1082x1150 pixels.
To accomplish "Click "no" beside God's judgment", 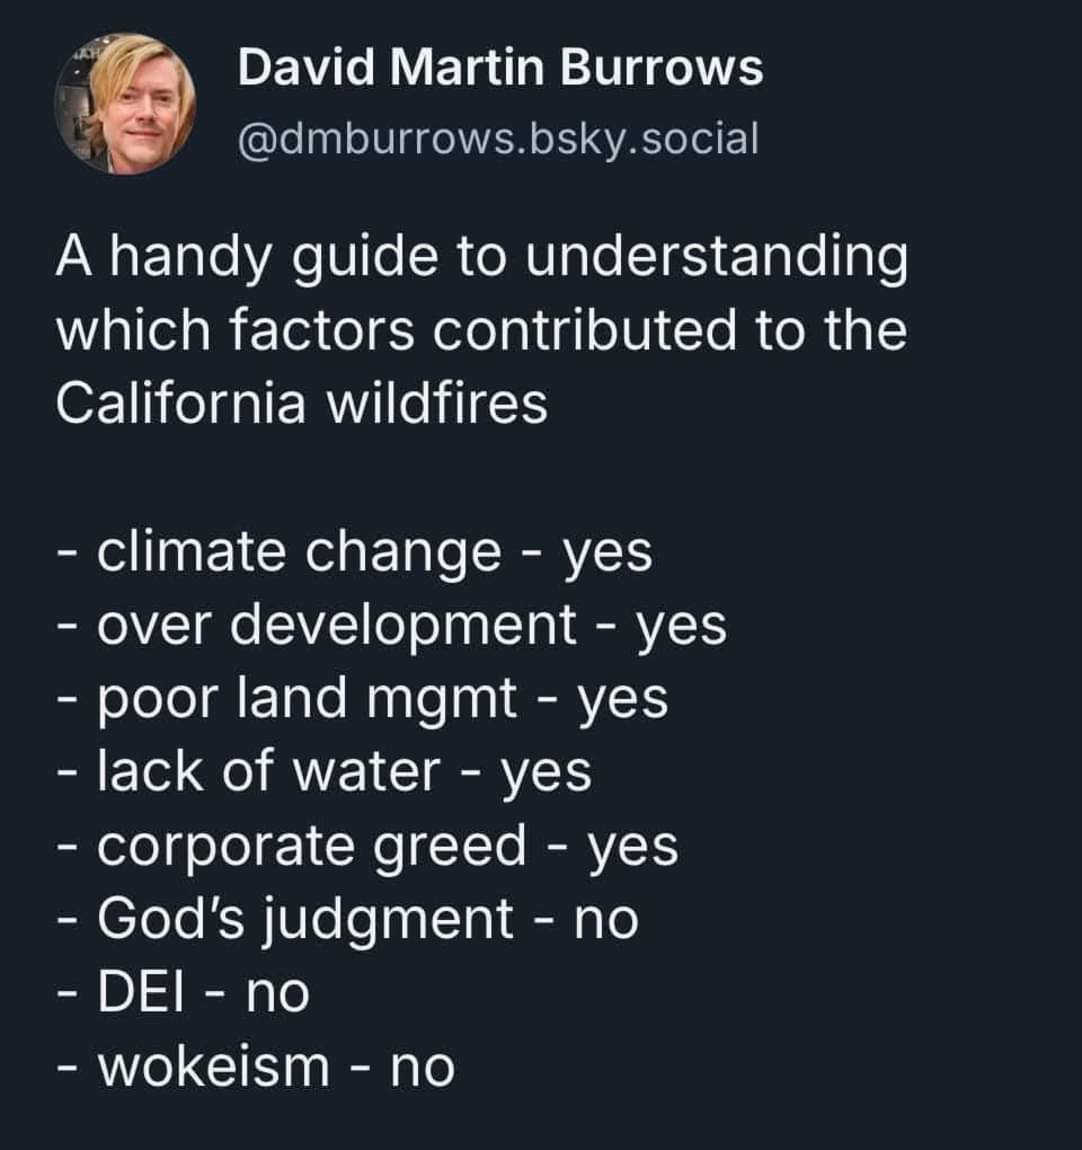I will (x=605, y=920).
